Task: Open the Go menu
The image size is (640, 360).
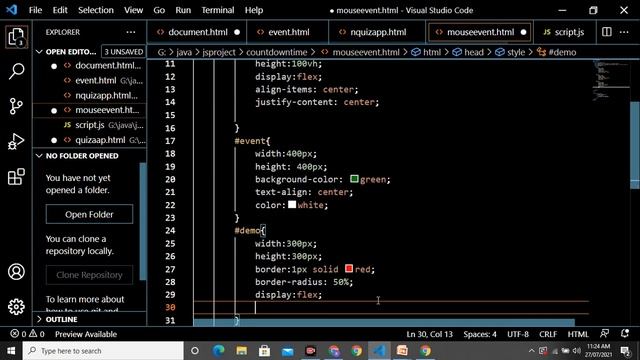Action: tap(159, 10)
